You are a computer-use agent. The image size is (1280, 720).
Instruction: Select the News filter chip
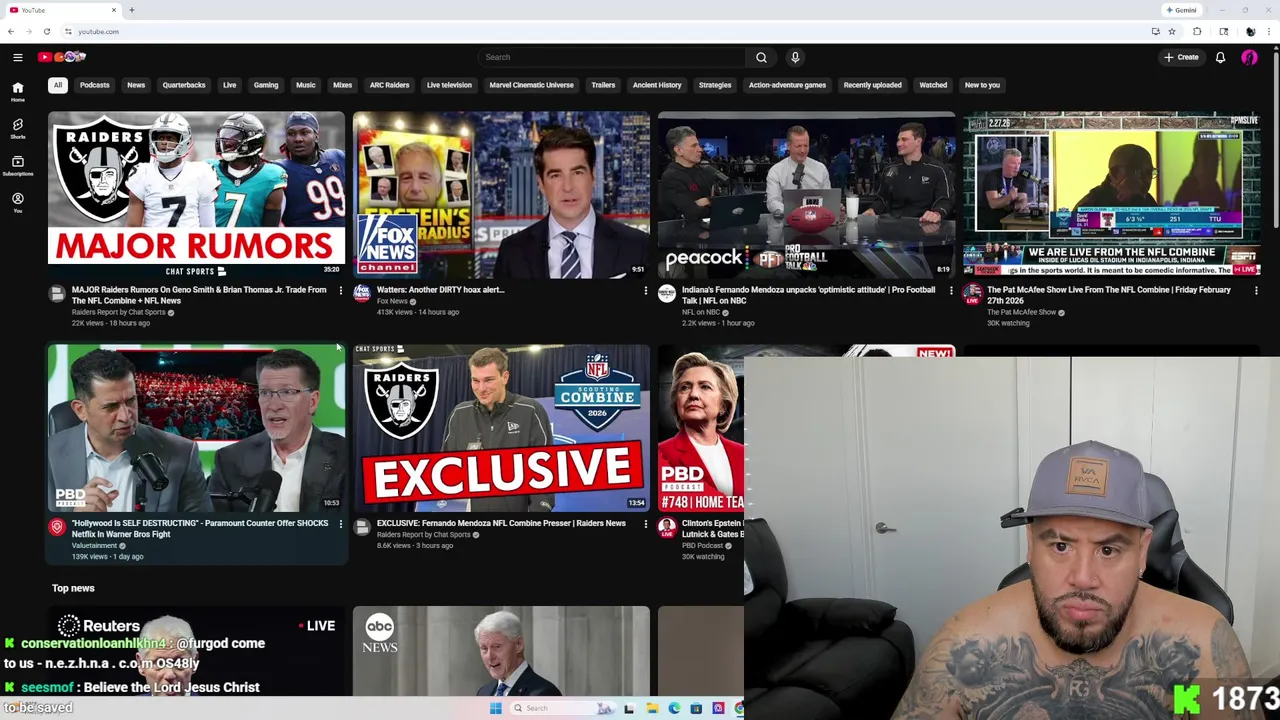pos(136,85)
